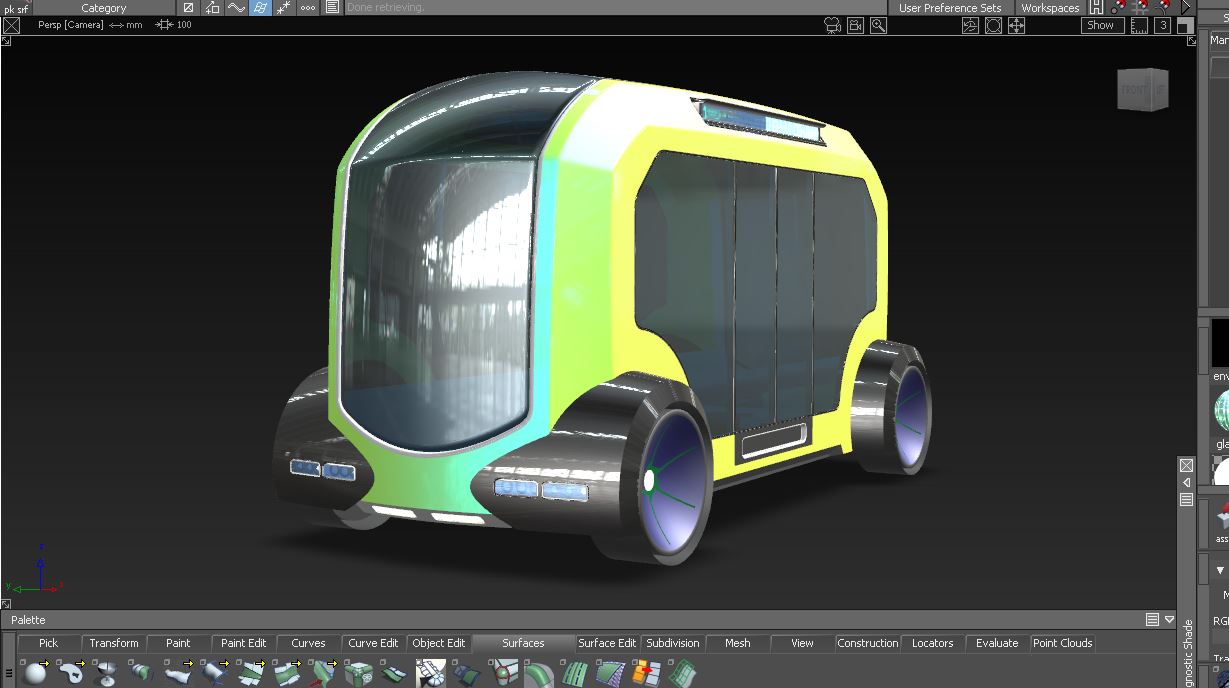
Task: Click the Persp [Camera] viewport label
Action: tap(70, 25)
